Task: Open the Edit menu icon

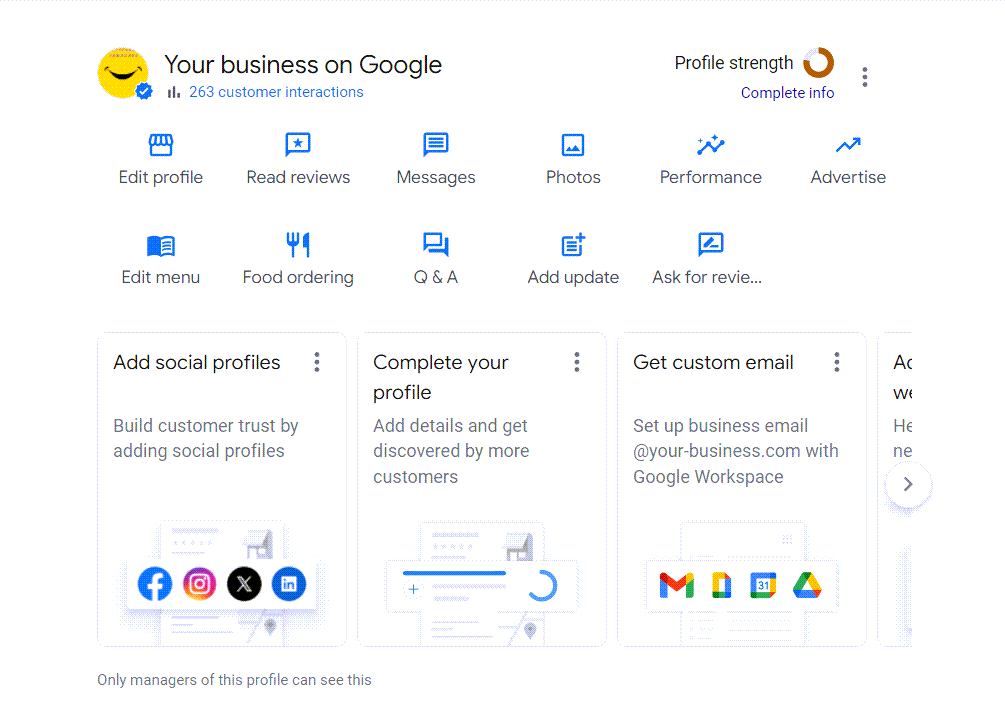Action: [x=160, y=246]
